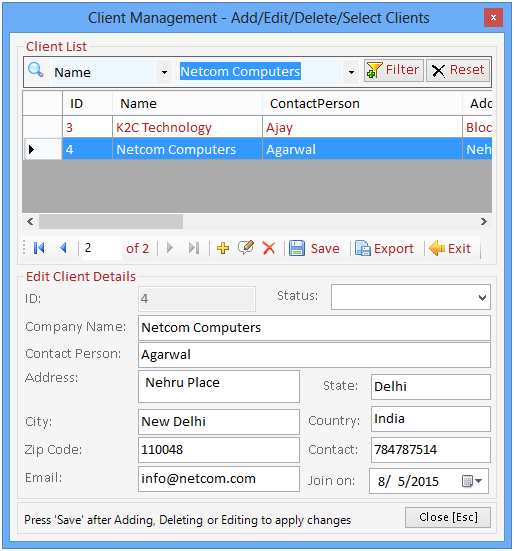Image resolution: width=514 pixels, height=551 pixels.
Task: Click the City field New Delhi
Action: click(x=219, y=421)
